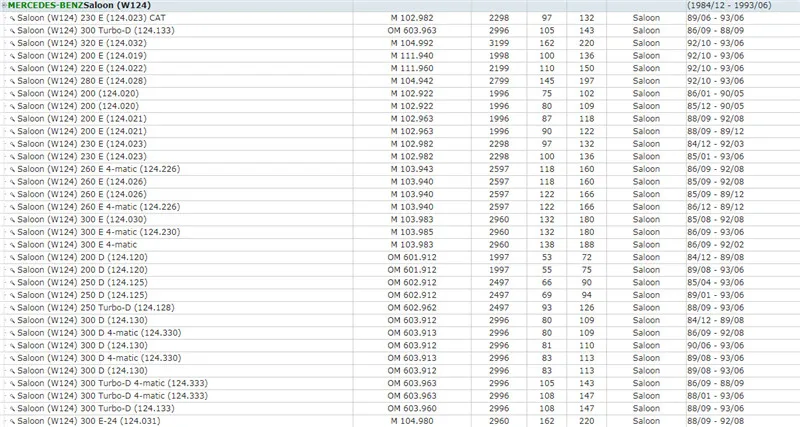Click kW value 53
Screen dimensions: 800x427
[x=547, y=258]
